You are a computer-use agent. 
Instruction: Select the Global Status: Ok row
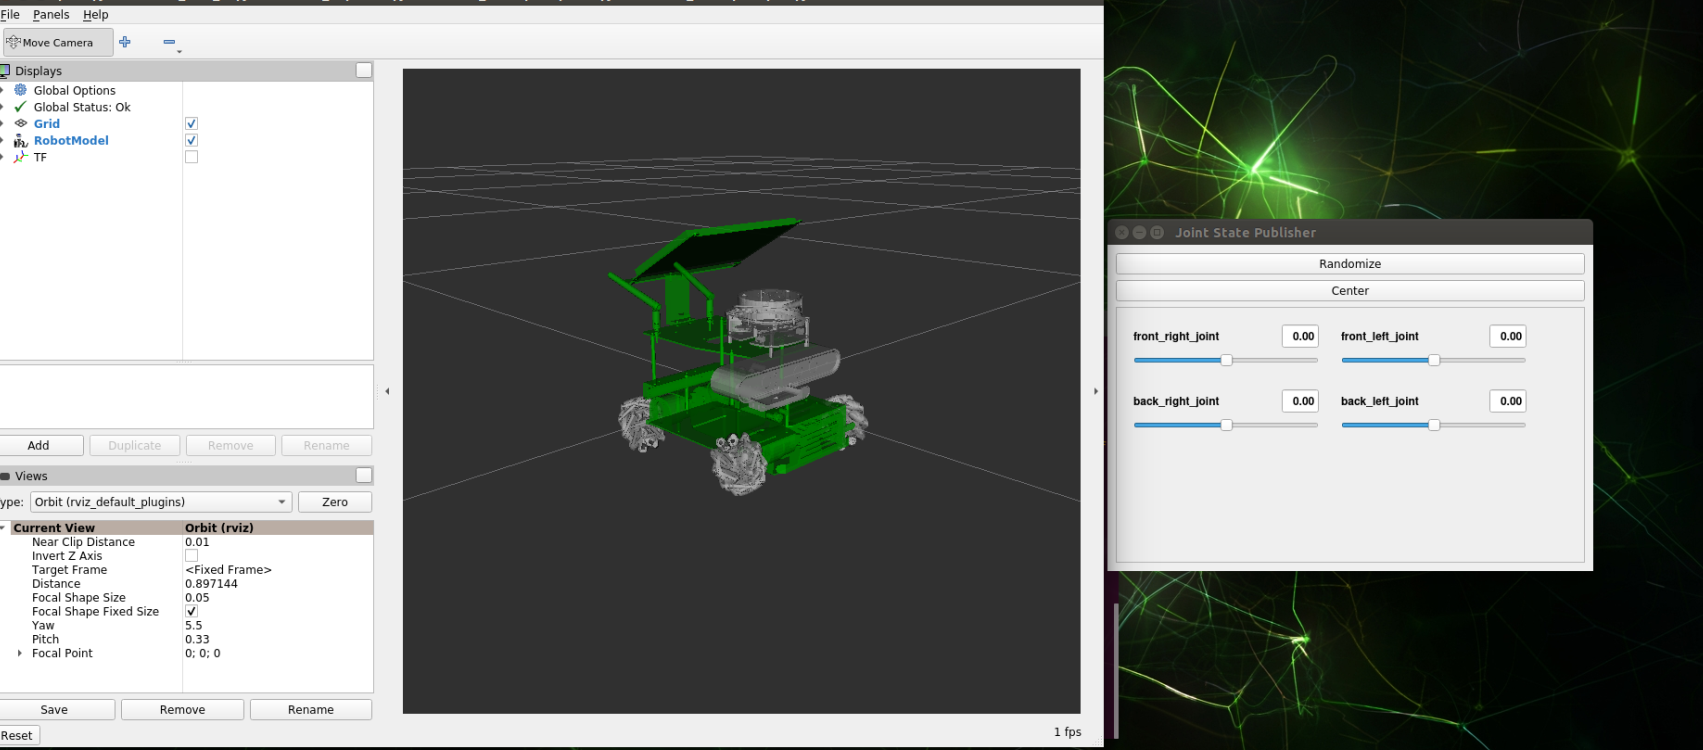pyautogui.click(x=82, y=107)
